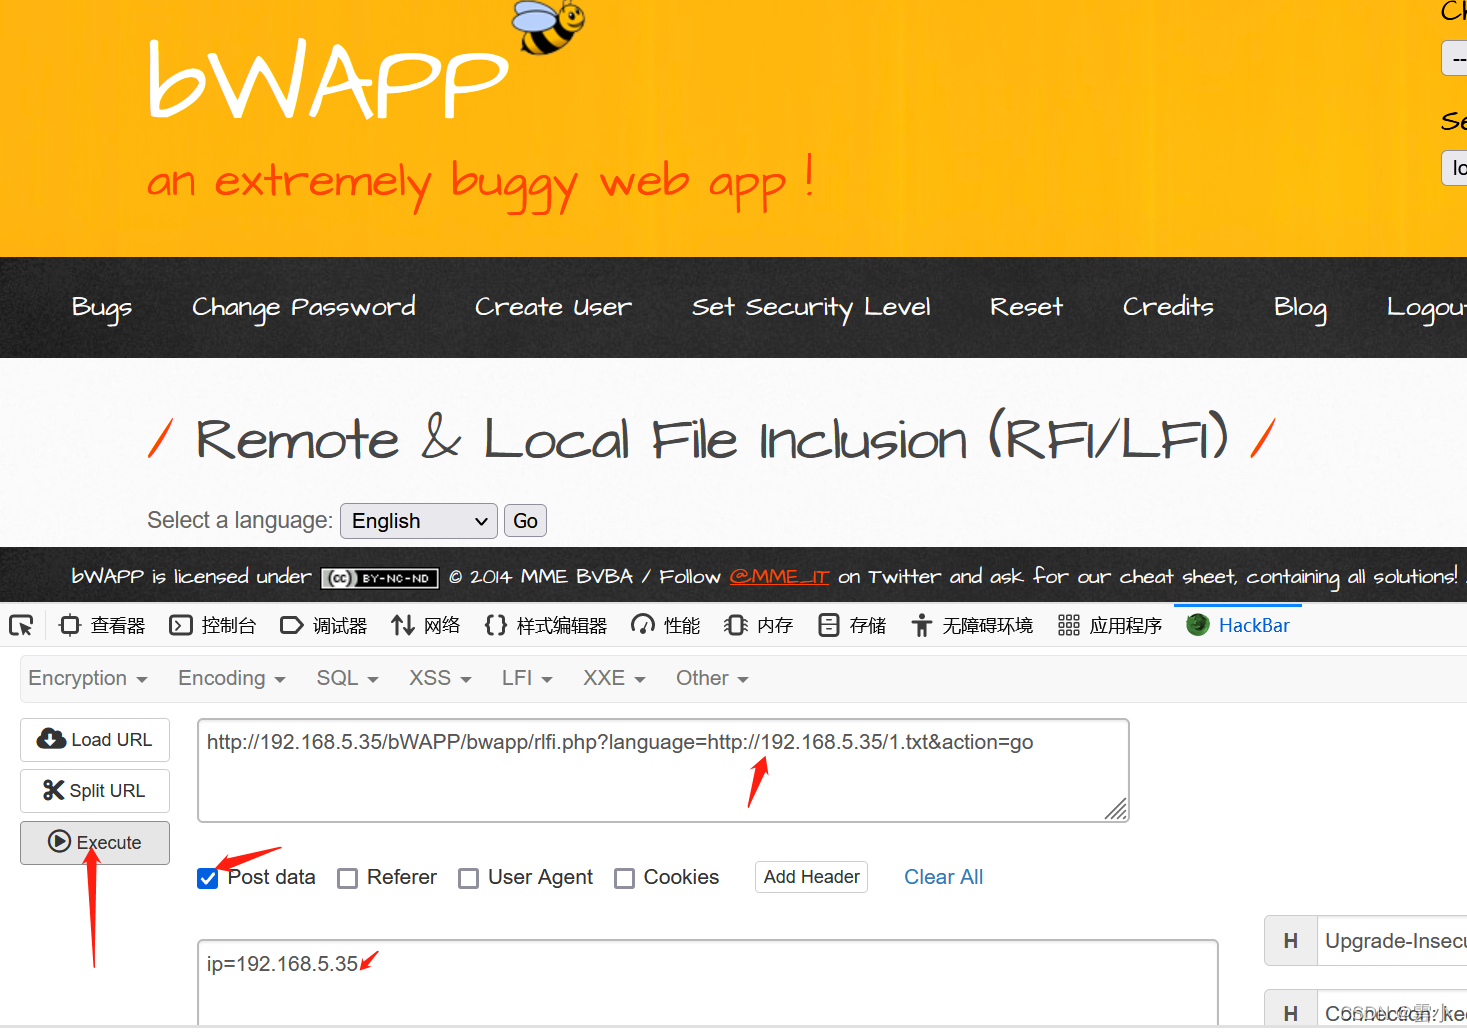Screen dimensions: 1467x1032
Task: Open the language selection dropdown showing English
Action: [x=419, y=521]
